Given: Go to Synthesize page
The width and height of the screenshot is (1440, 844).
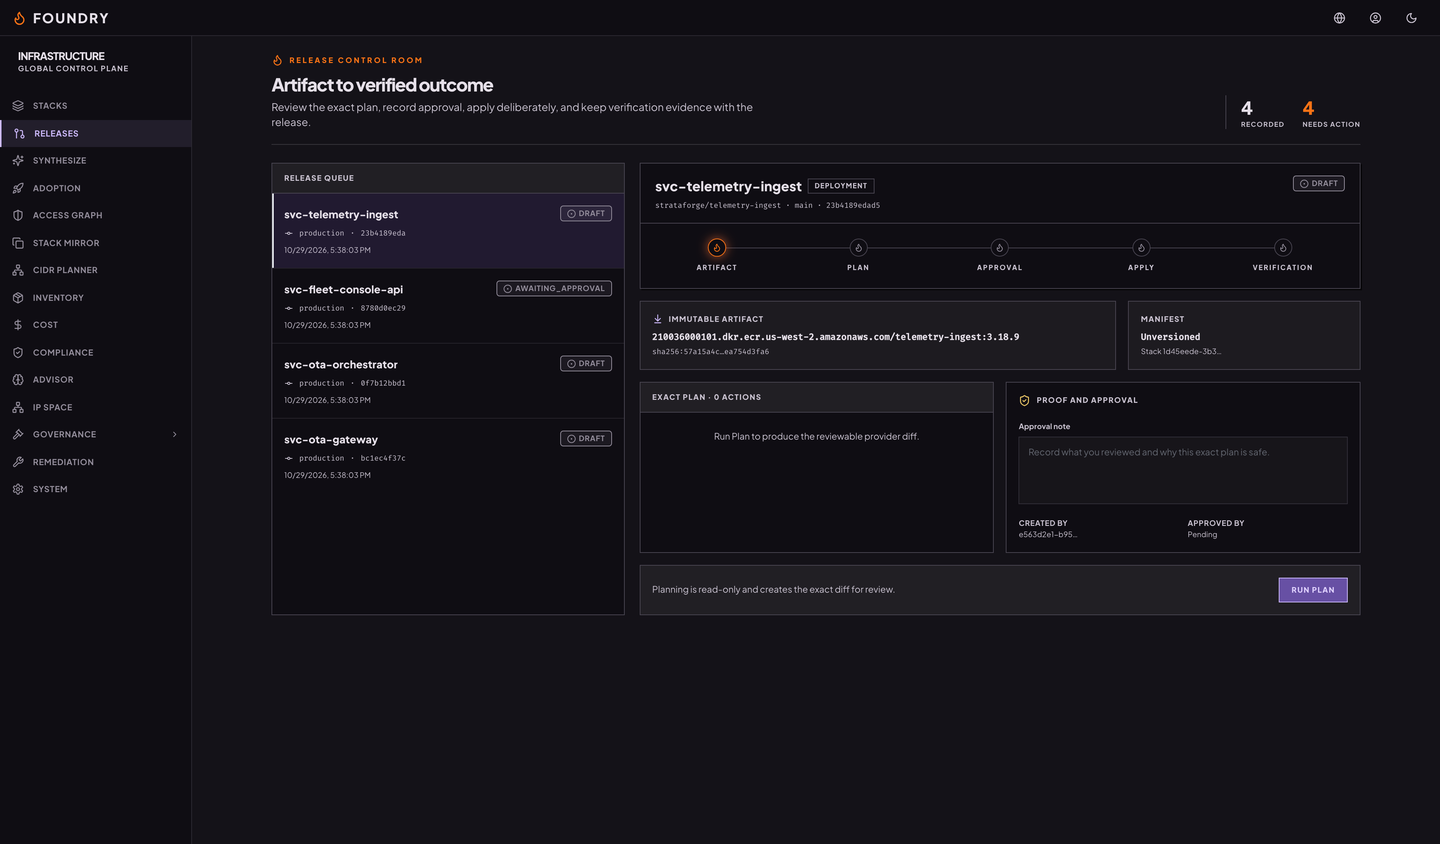Looking at the screenshot, I should coord(95,161).
